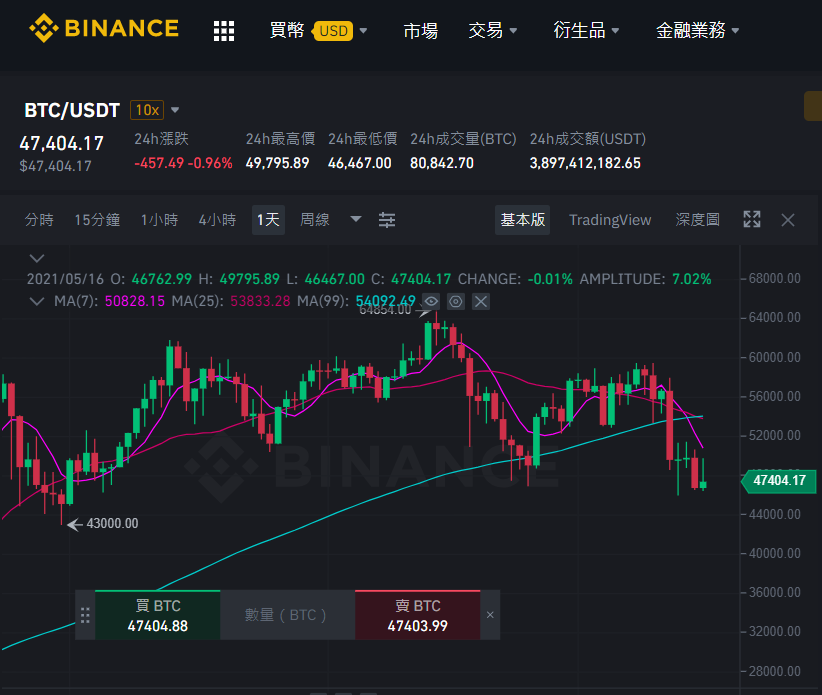Screen dimensions: 822x695
Task: Click the MA(7) value 50828.15
Action: click(x=135, y=301)
